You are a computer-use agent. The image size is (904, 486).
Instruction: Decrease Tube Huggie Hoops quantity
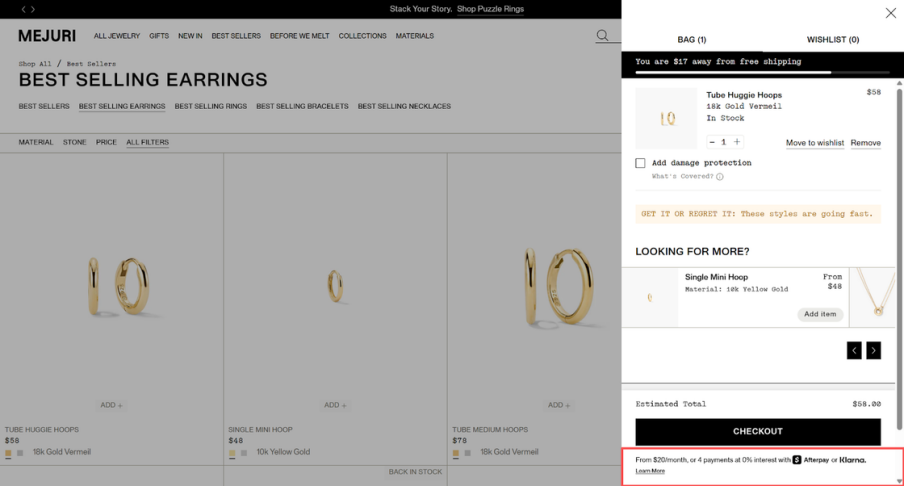[x=712, y=142]
